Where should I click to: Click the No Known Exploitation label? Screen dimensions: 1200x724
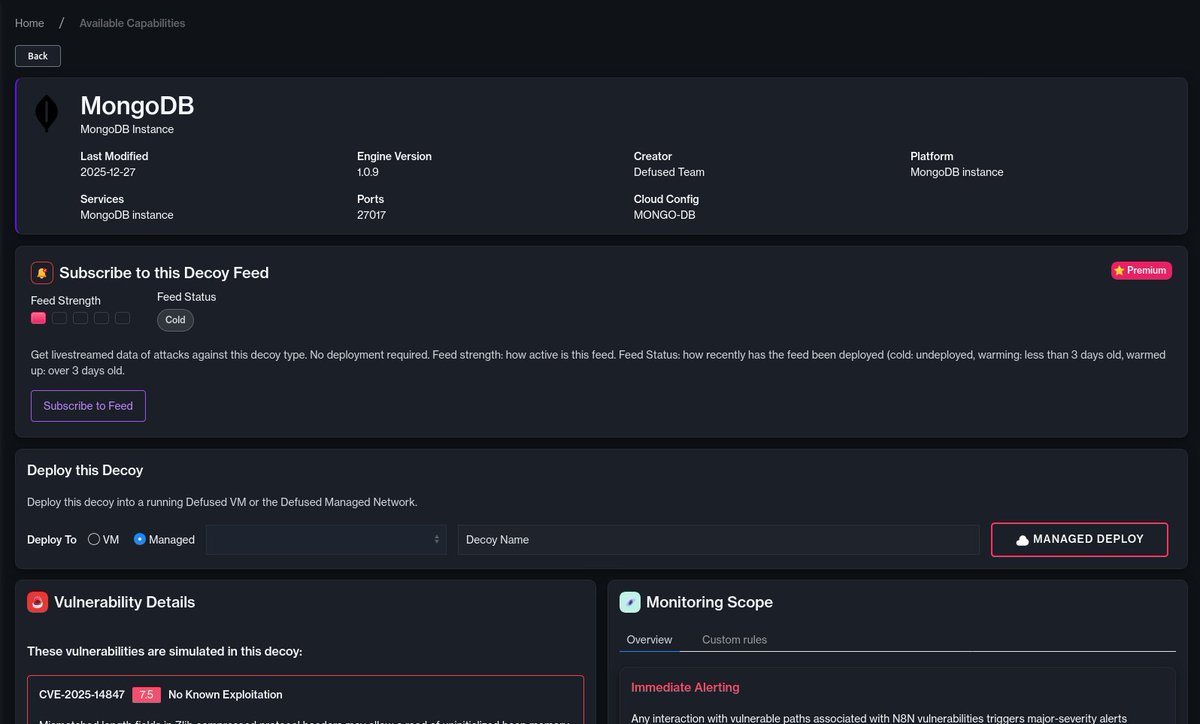tap(225, 695)
